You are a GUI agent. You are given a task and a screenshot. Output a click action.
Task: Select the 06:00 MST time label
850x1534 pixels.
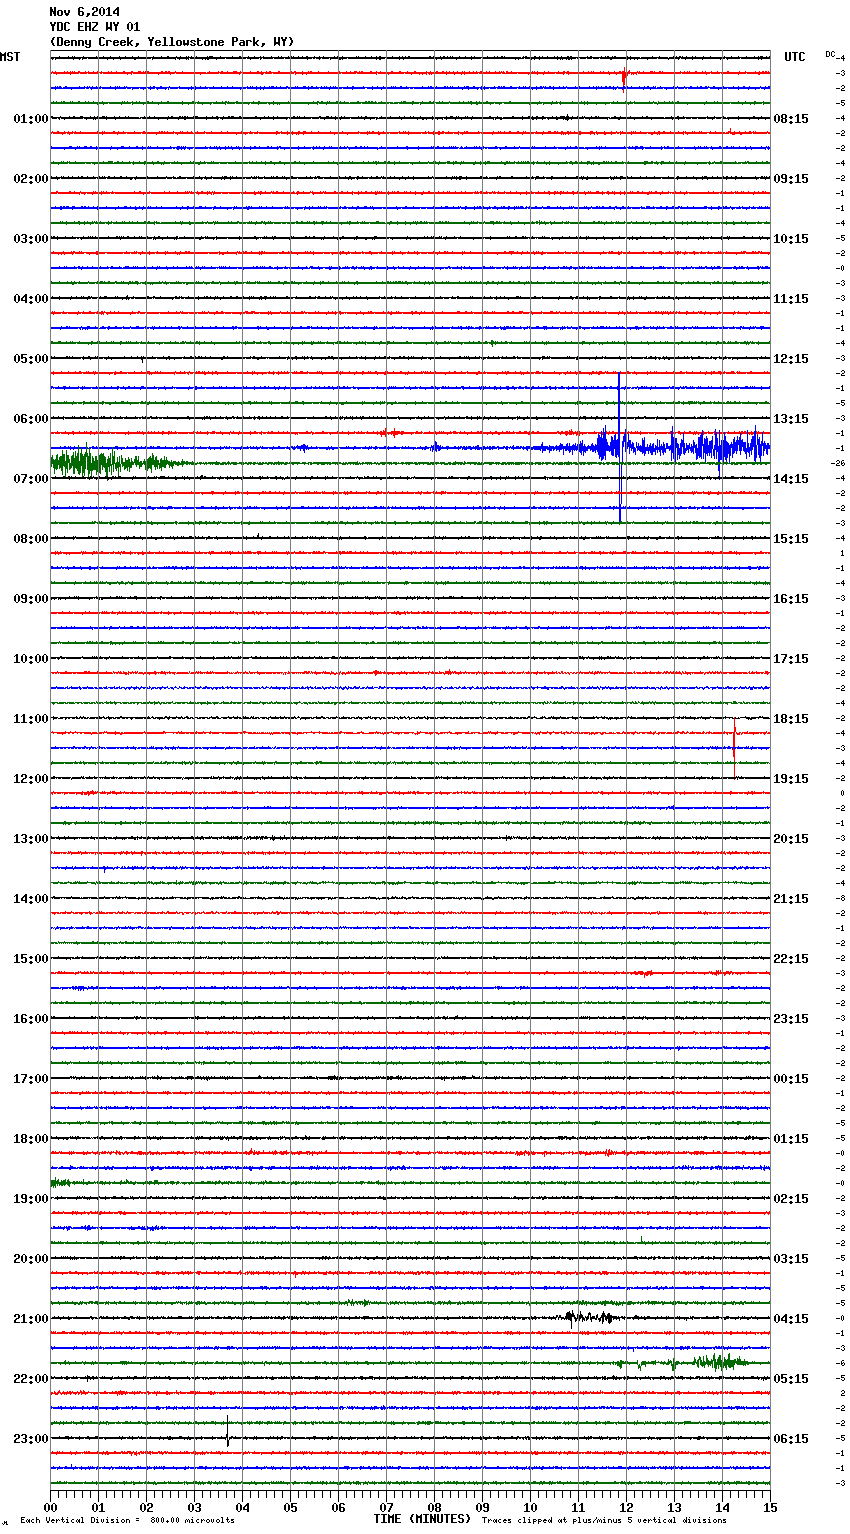[x=31, y=419]
